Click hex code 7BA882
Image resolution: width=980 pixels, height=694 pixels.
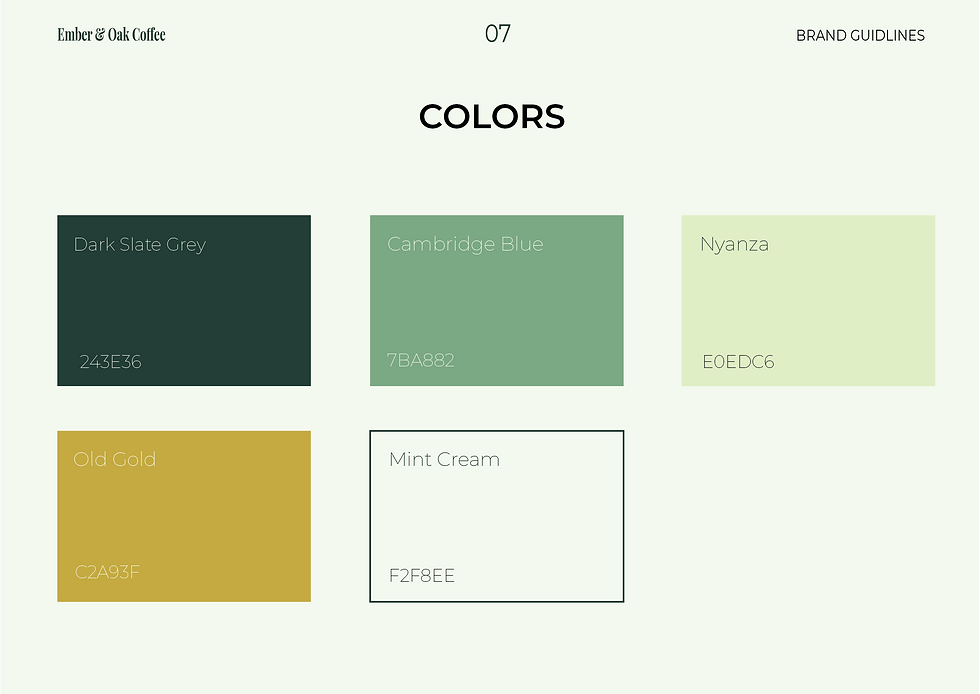(420, 360)
